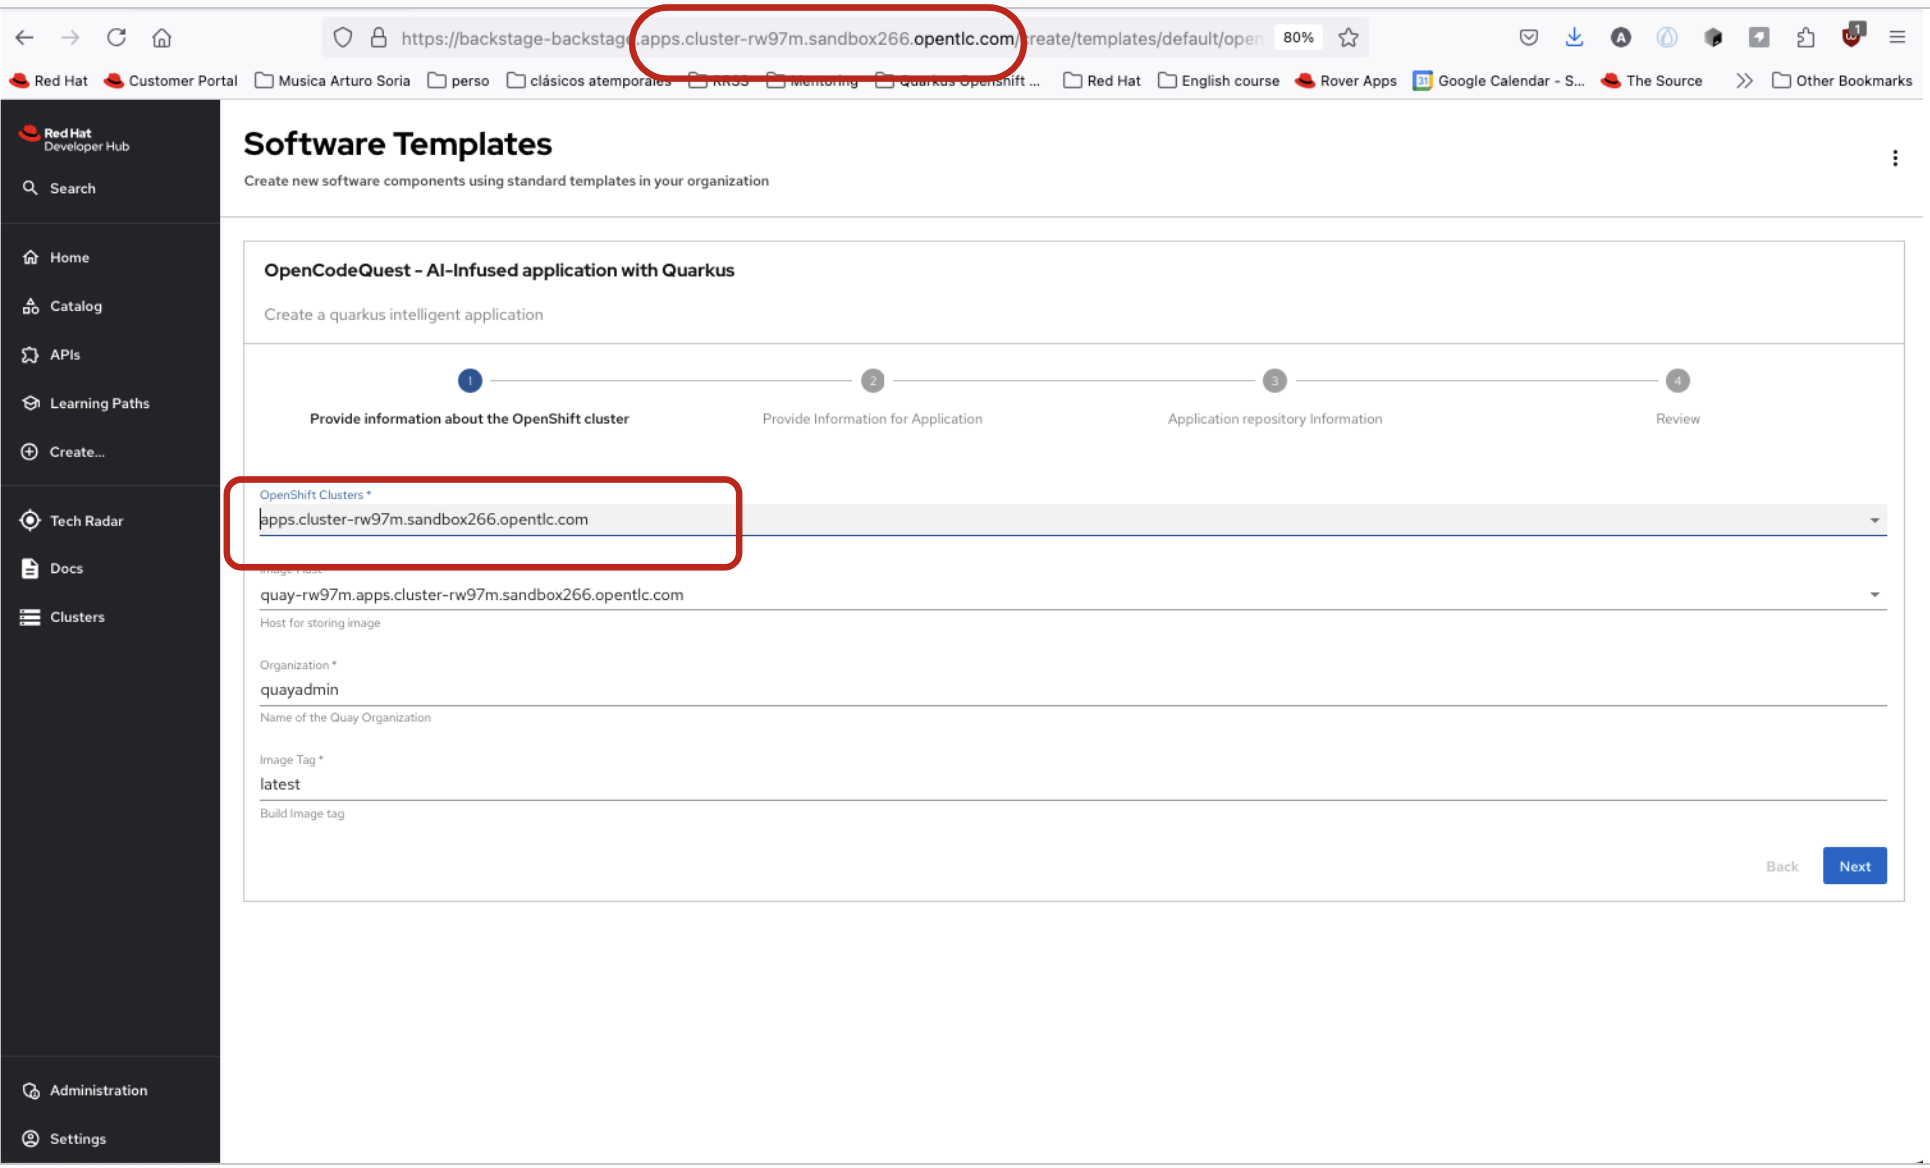
Task: Bookmark this page with star icon
Action: [1349, 38]
